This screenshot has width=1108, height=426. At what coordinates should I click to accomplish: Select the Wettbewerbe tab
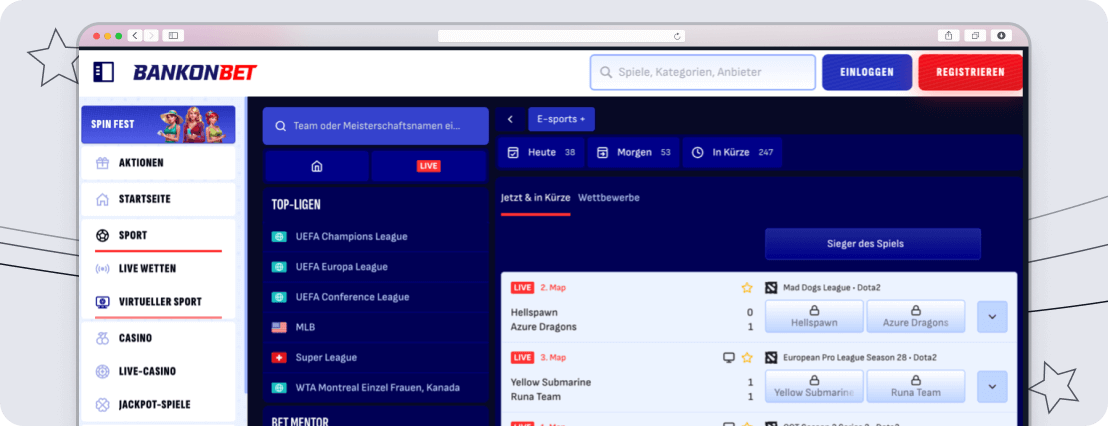pyautogui.click(x=608, y=198)
